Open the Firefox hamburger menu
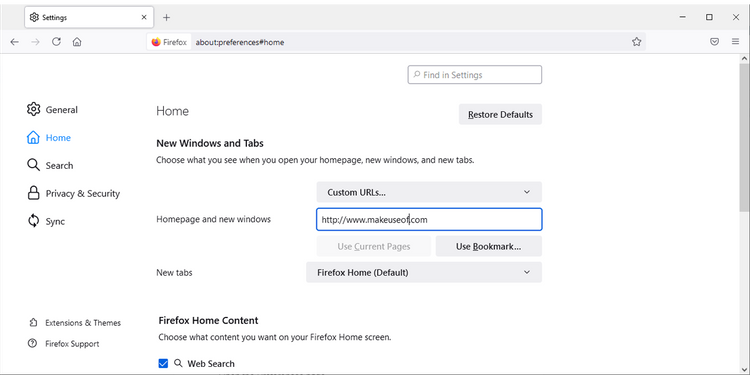Viewport: 750px width, 375px height. pos(736,42)
